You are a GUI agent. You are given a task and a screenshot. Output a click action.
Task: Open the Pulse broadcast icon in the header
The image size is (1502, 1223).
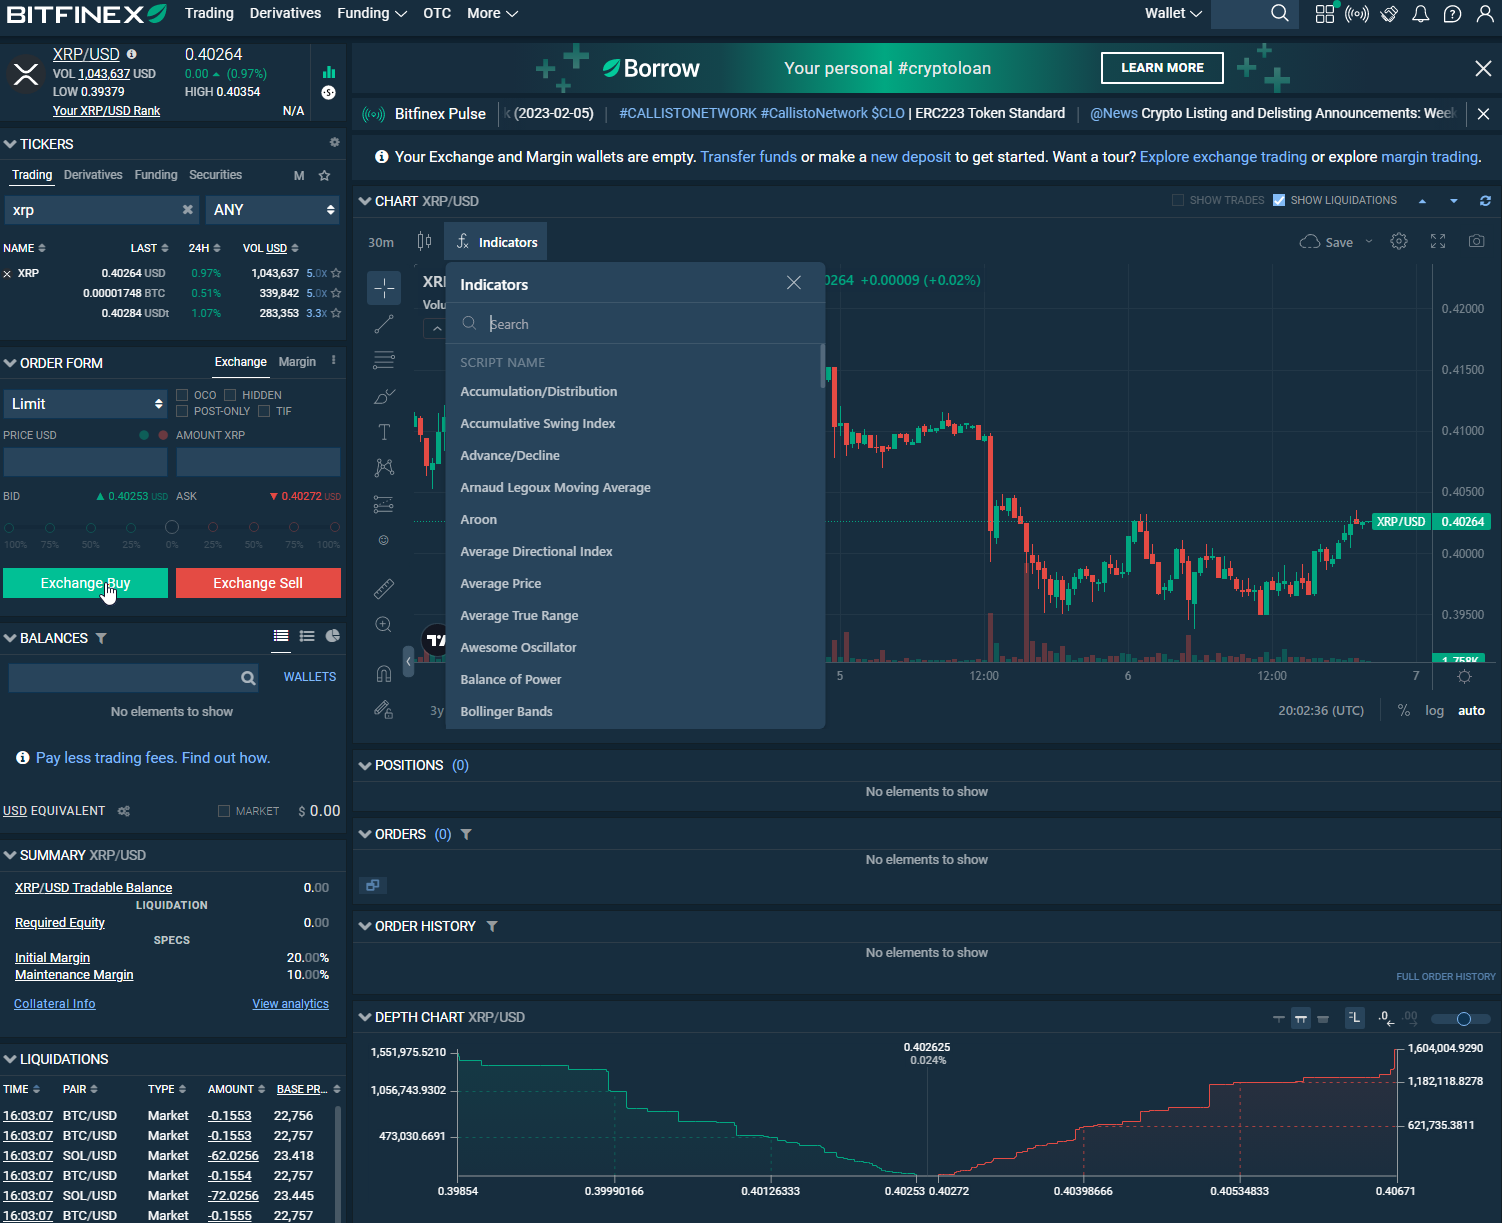(1357, 13)
